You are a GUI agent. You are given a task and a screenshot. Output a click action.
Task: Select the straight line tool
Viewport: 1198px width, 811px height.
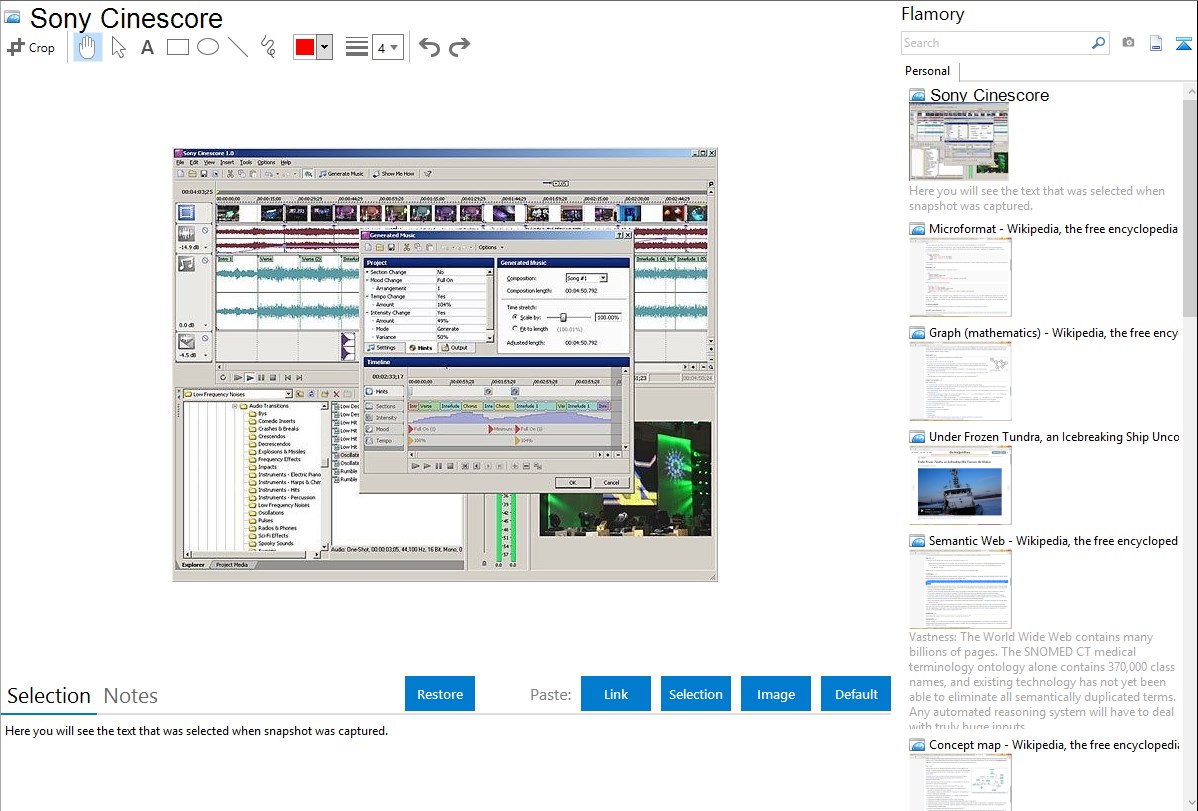point(238,47)
